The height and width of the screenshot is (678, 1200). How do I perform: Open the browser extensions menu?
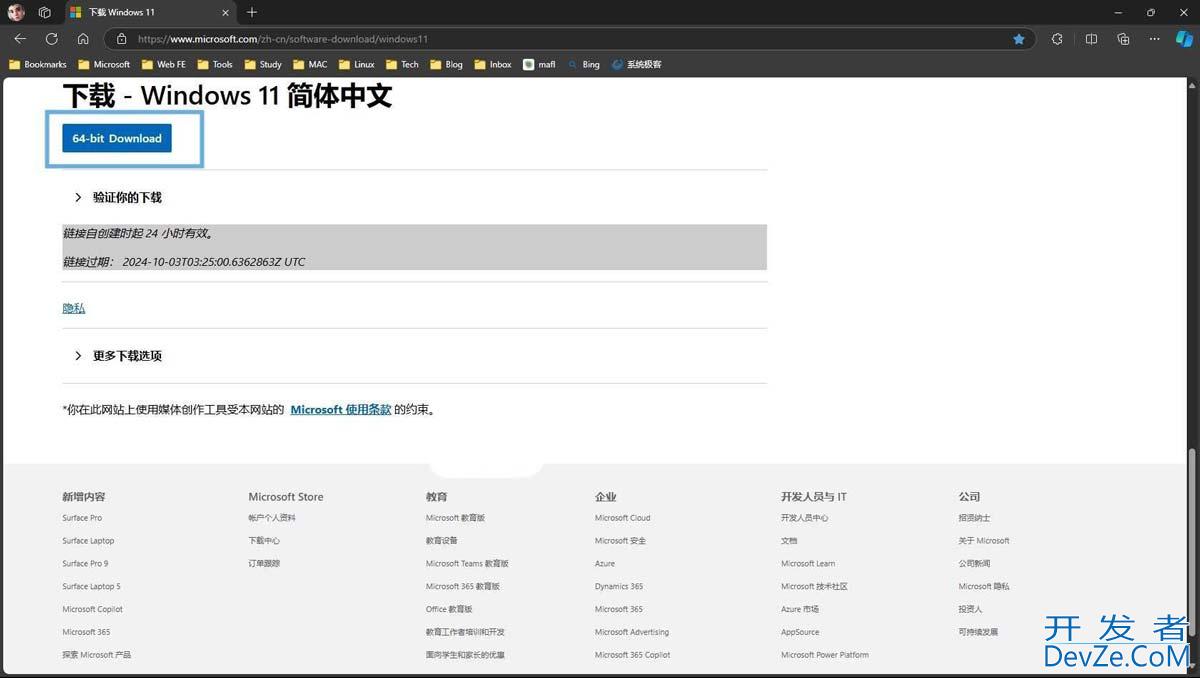pyautogui.click(x=1057, y=39)
